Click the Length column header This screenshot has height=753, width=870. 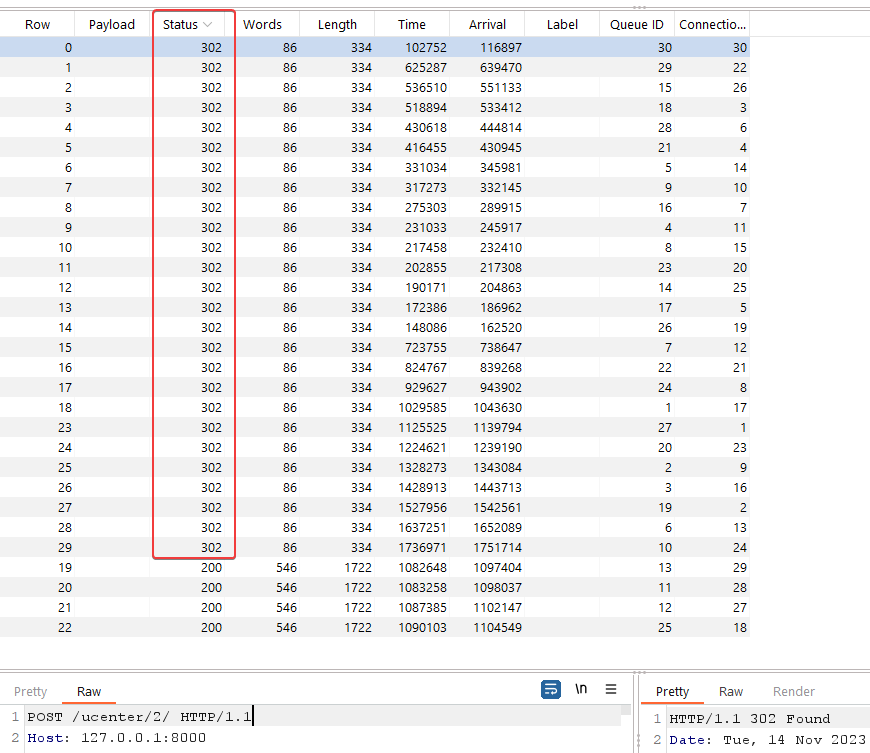click(x=337, y=24)
